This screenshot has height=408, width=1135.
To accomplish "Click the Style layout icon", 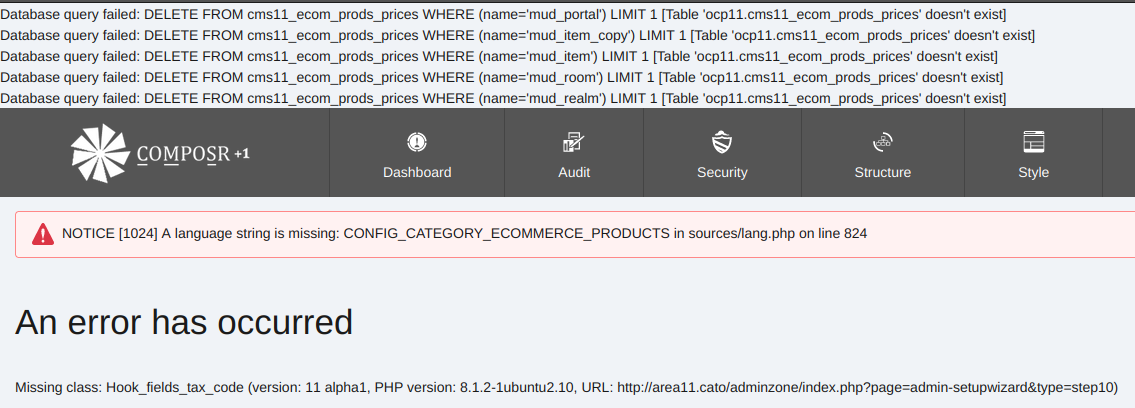I will point(1033,142).
